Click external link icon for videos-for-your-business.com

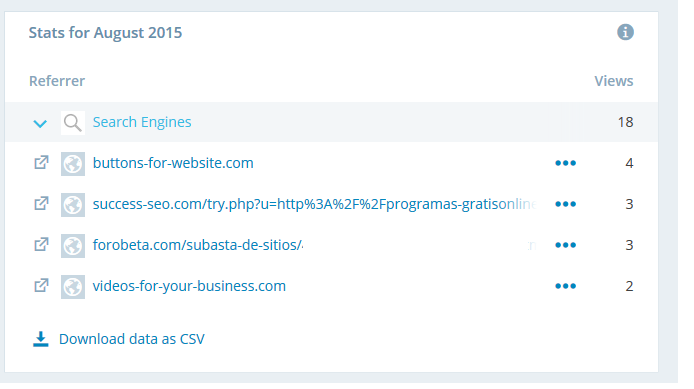coord(41,285)
